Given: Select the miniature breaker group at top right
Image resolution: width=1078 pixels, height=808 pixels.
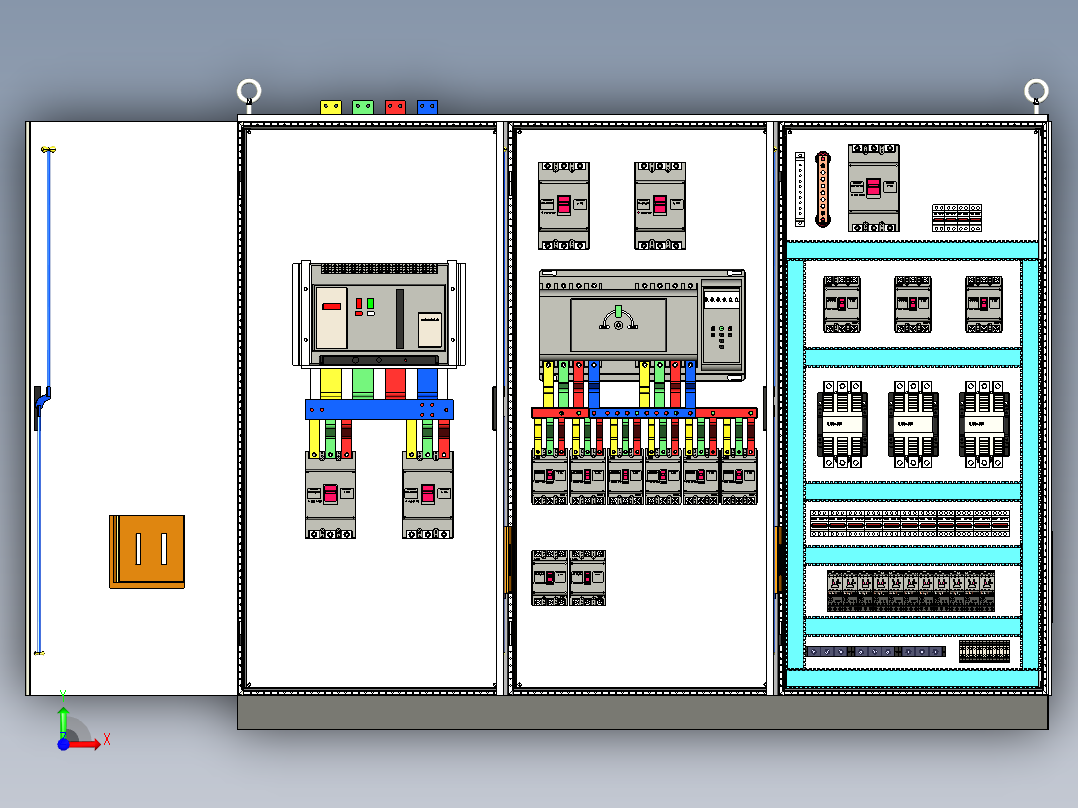Looking at the screenshot, I should click(956, 217).
